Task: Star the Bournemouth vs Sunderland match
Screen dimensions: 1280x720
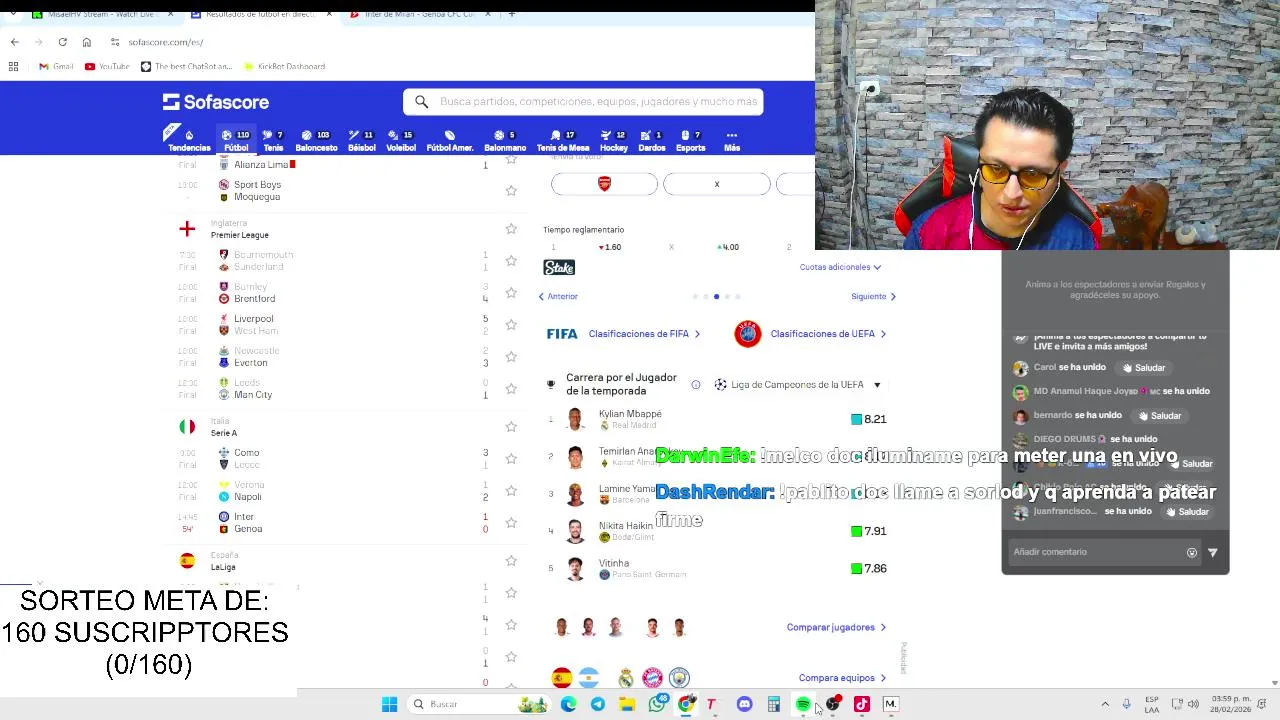Action: tap(511, 260)
